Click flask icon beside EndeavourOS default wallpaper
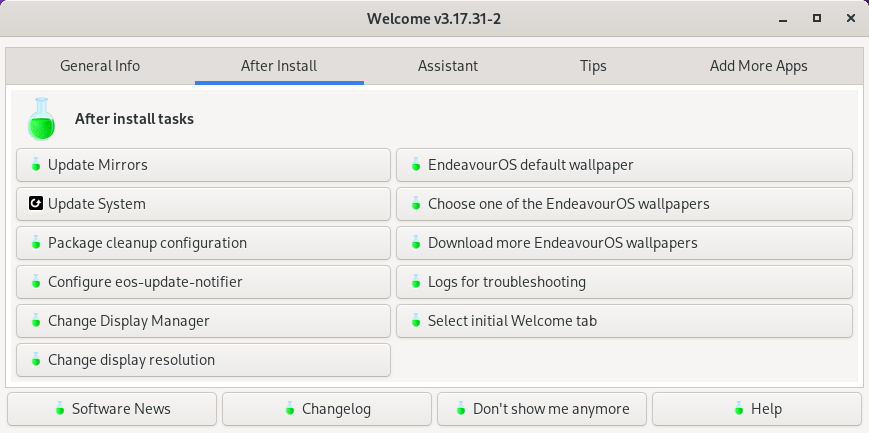Image resolution: width=869 pixels, height=433 pixels. click(x=416, y=165)
